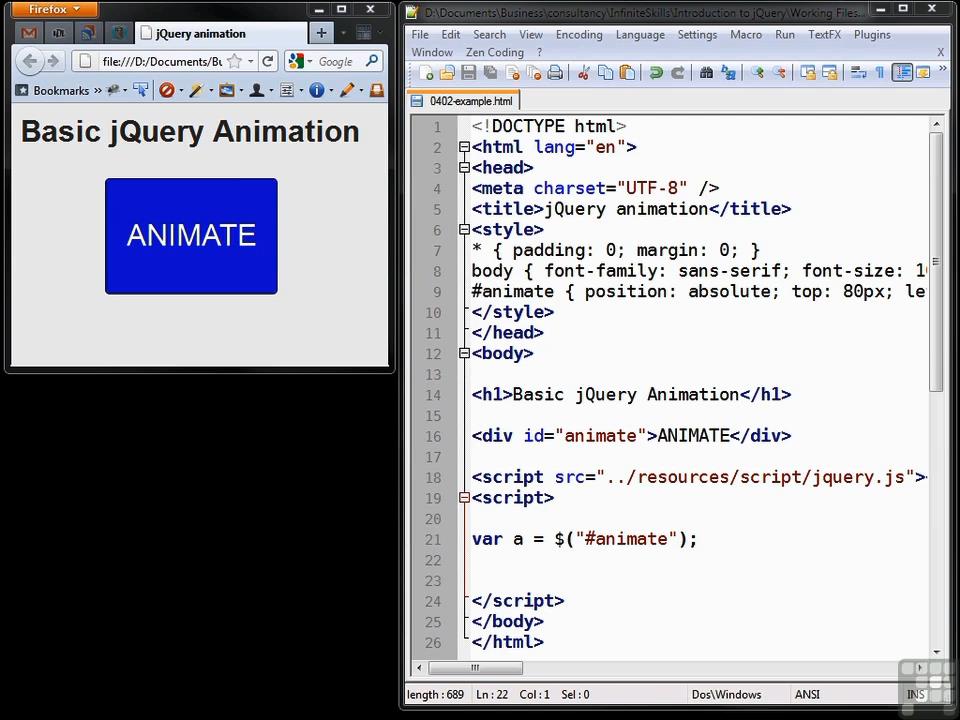Click the Close document icon in toolbar
Image resolution: width=960 pixels, height=720 pixels.
pyautogui.click(x=512, y=73)
